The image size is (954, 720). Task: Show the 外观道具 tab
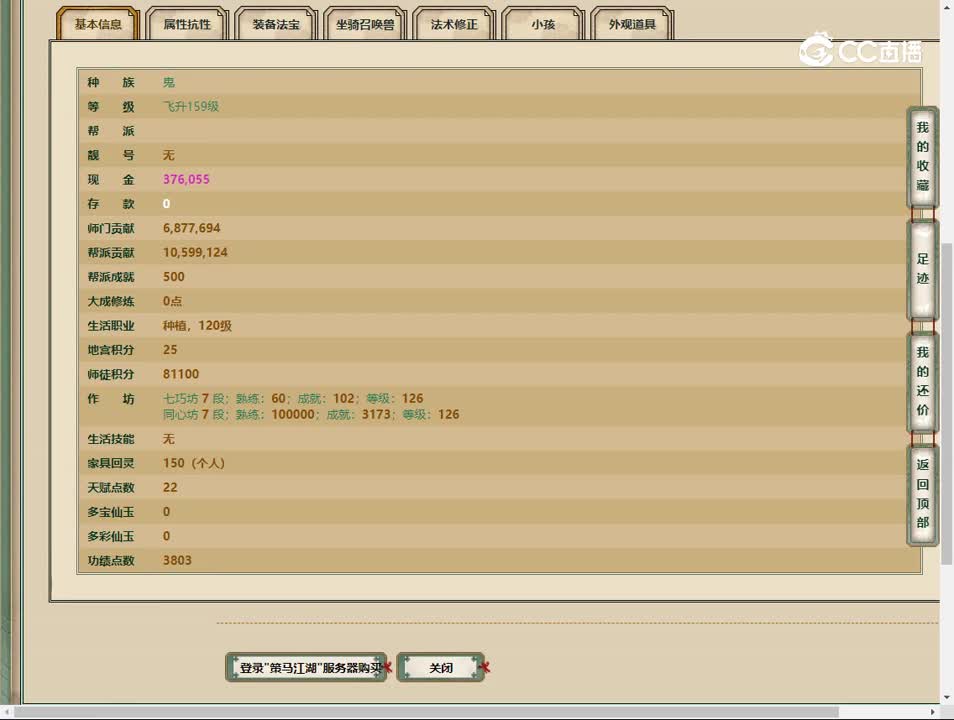pyautogui.click(x=632, y=24)
